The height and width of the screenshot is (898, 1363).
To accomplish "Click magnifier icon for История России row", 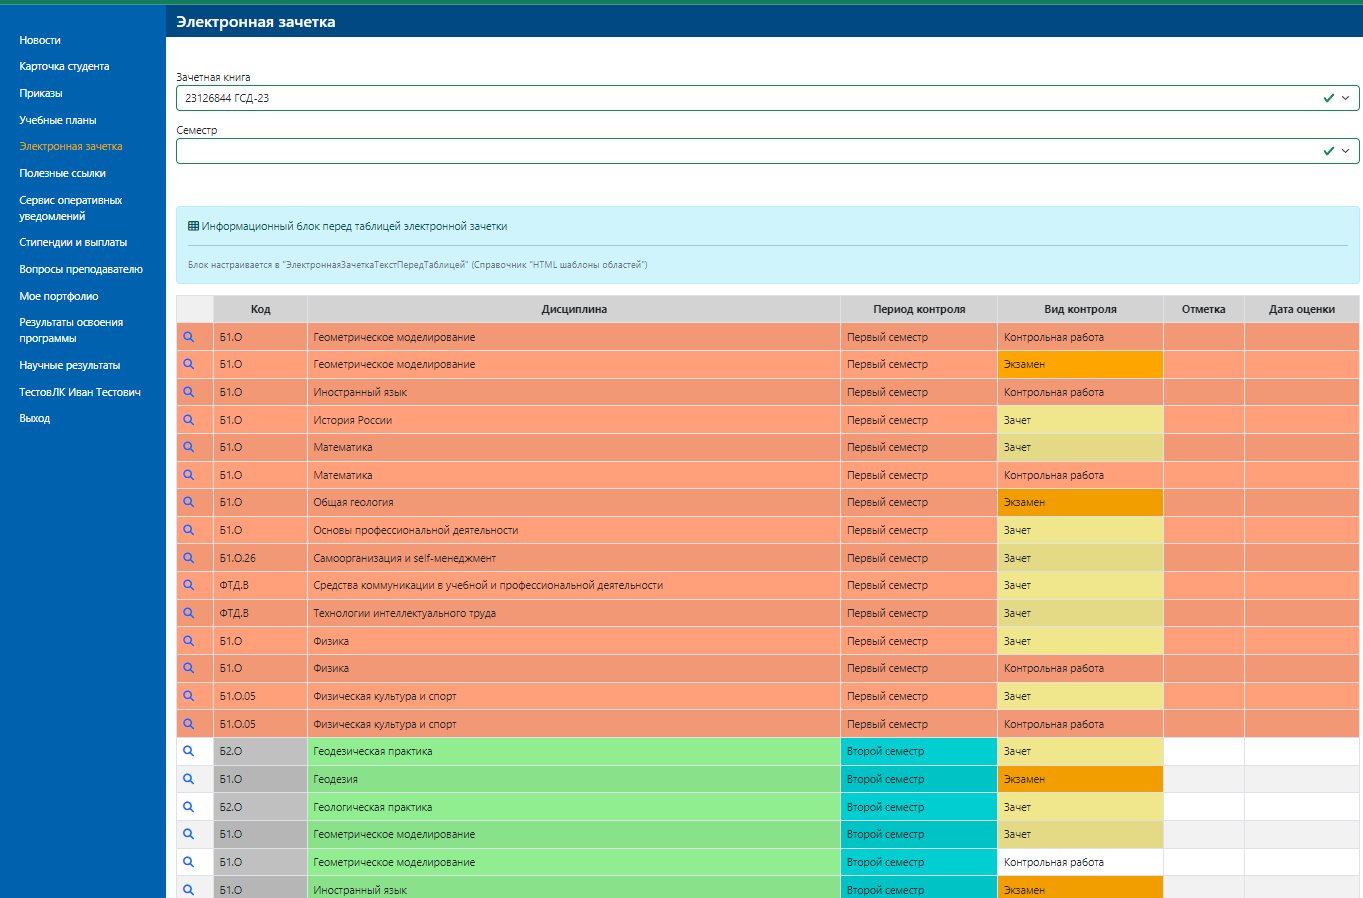I will point(188,420).
